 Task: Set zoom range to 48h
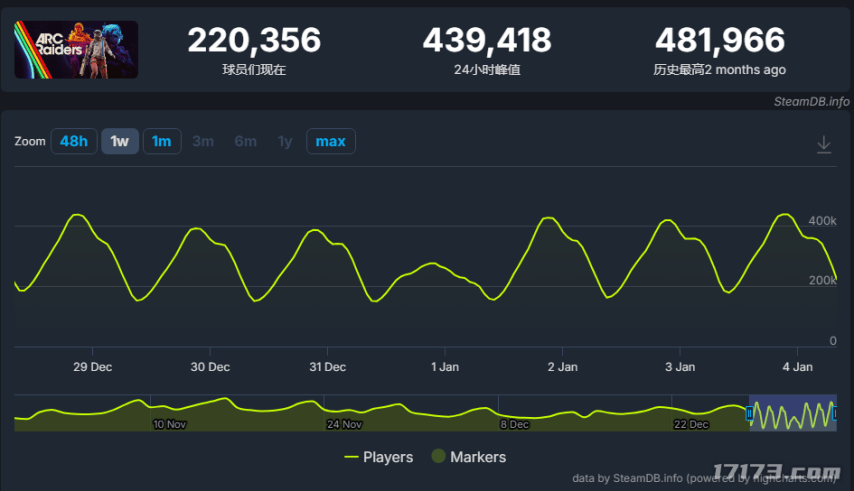(x=74, y=141)
